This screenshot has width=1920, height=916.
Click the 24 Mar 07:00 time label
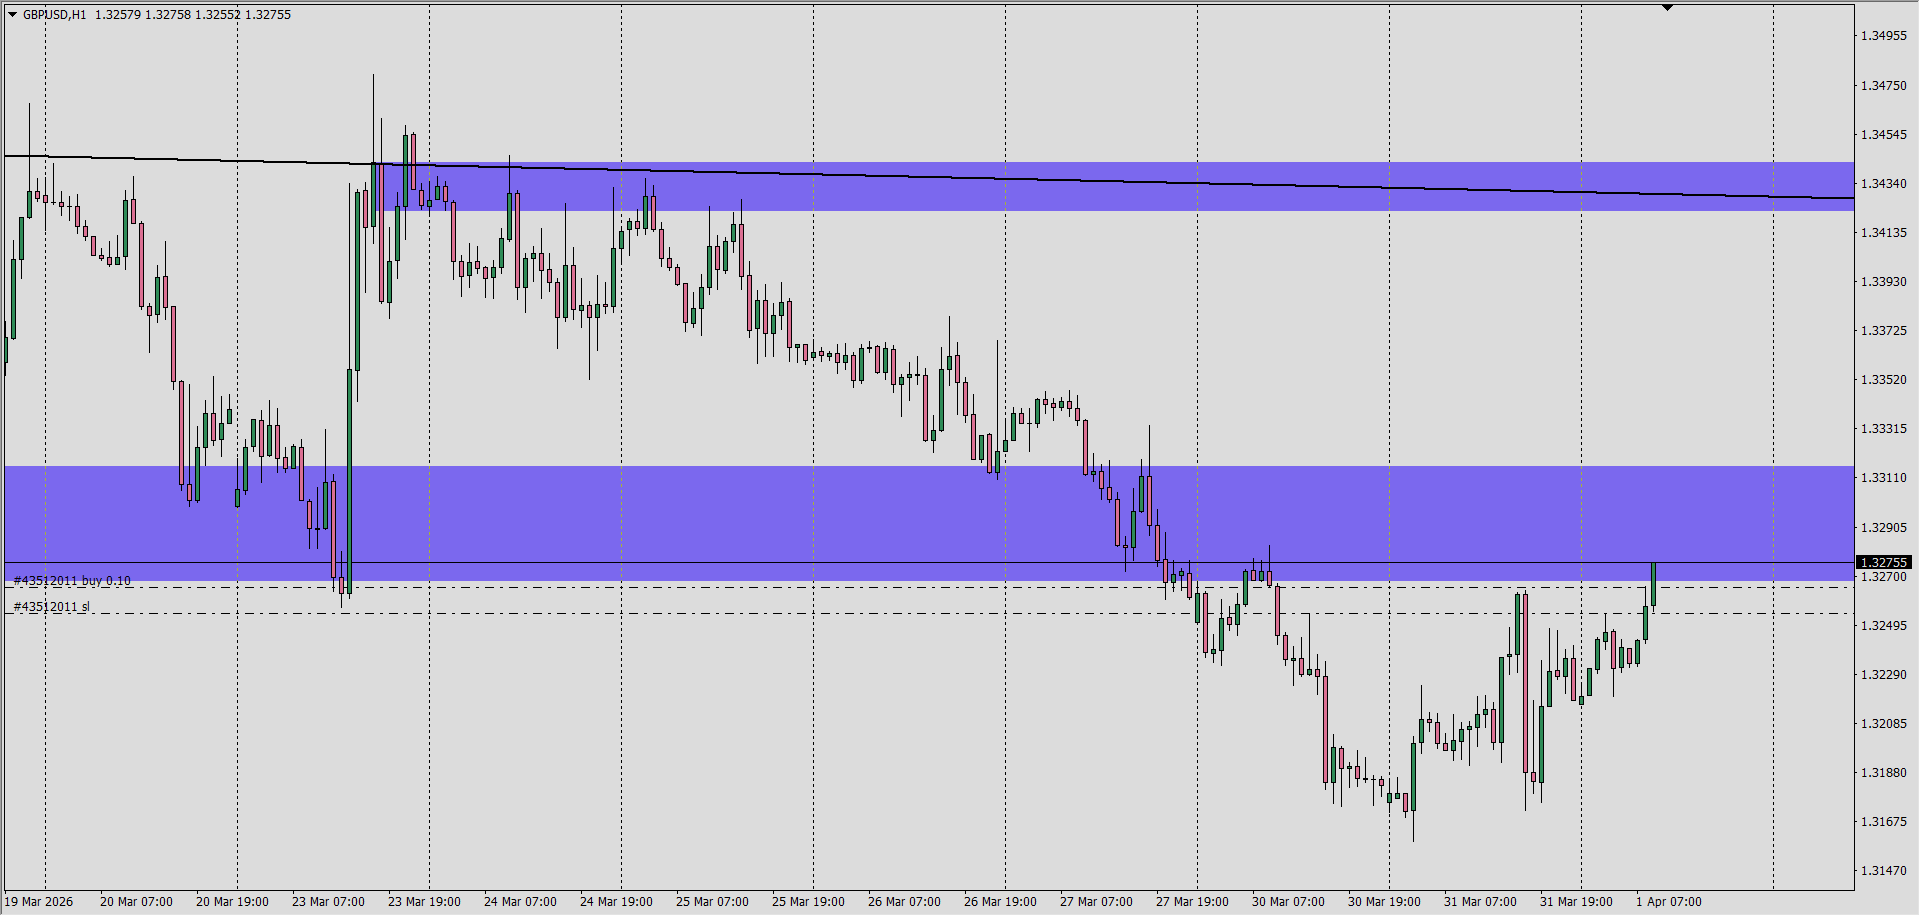520,902
